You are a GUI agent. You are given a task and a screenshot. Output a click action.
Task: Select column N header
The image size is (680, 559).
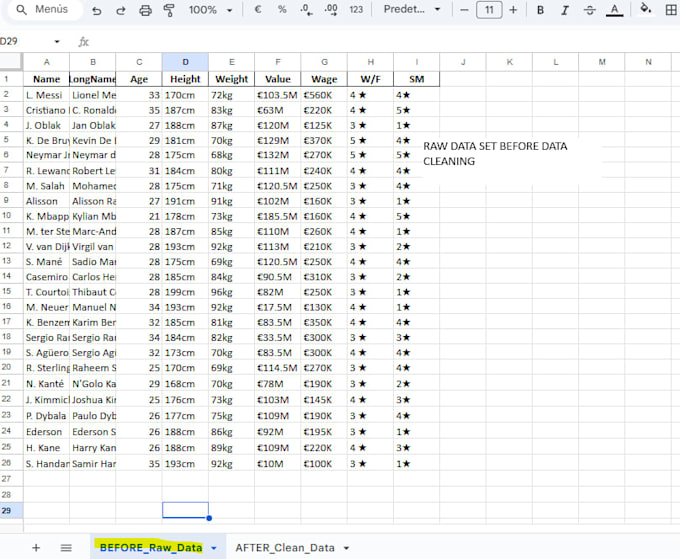point(648,62)
